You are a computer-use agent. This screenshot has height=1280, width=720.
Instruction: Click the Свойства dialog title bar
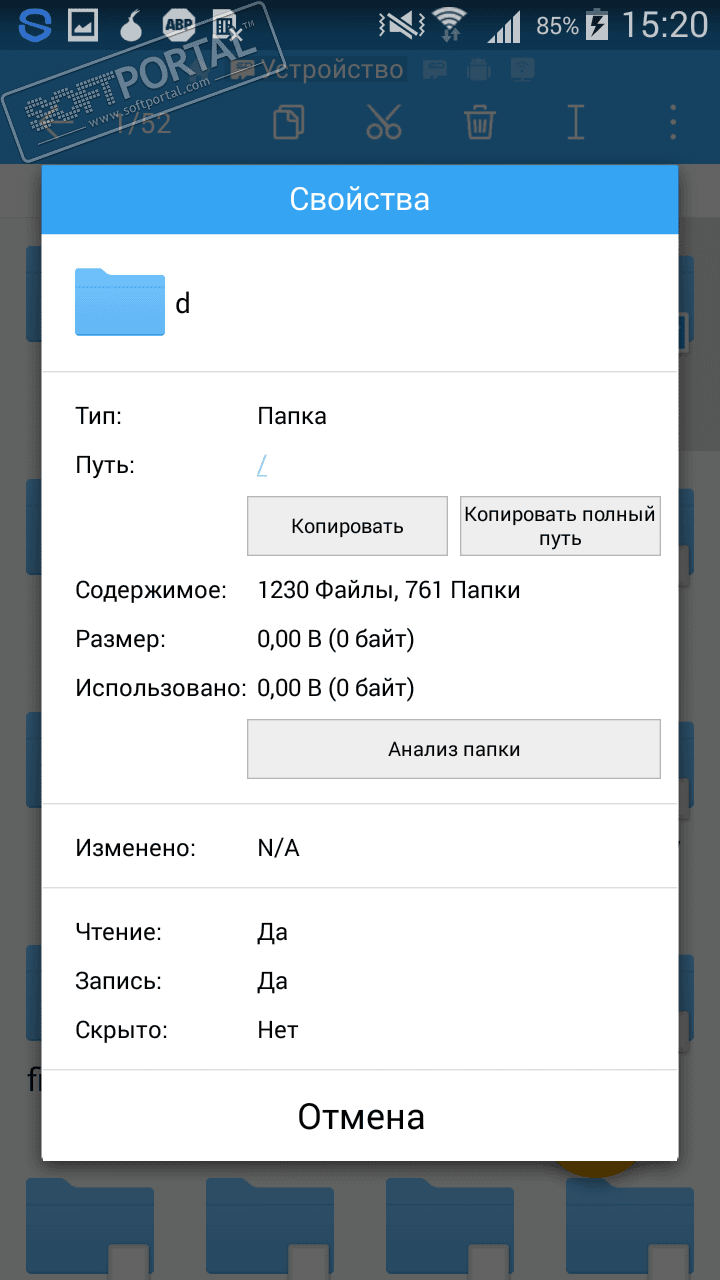point(360,199)
